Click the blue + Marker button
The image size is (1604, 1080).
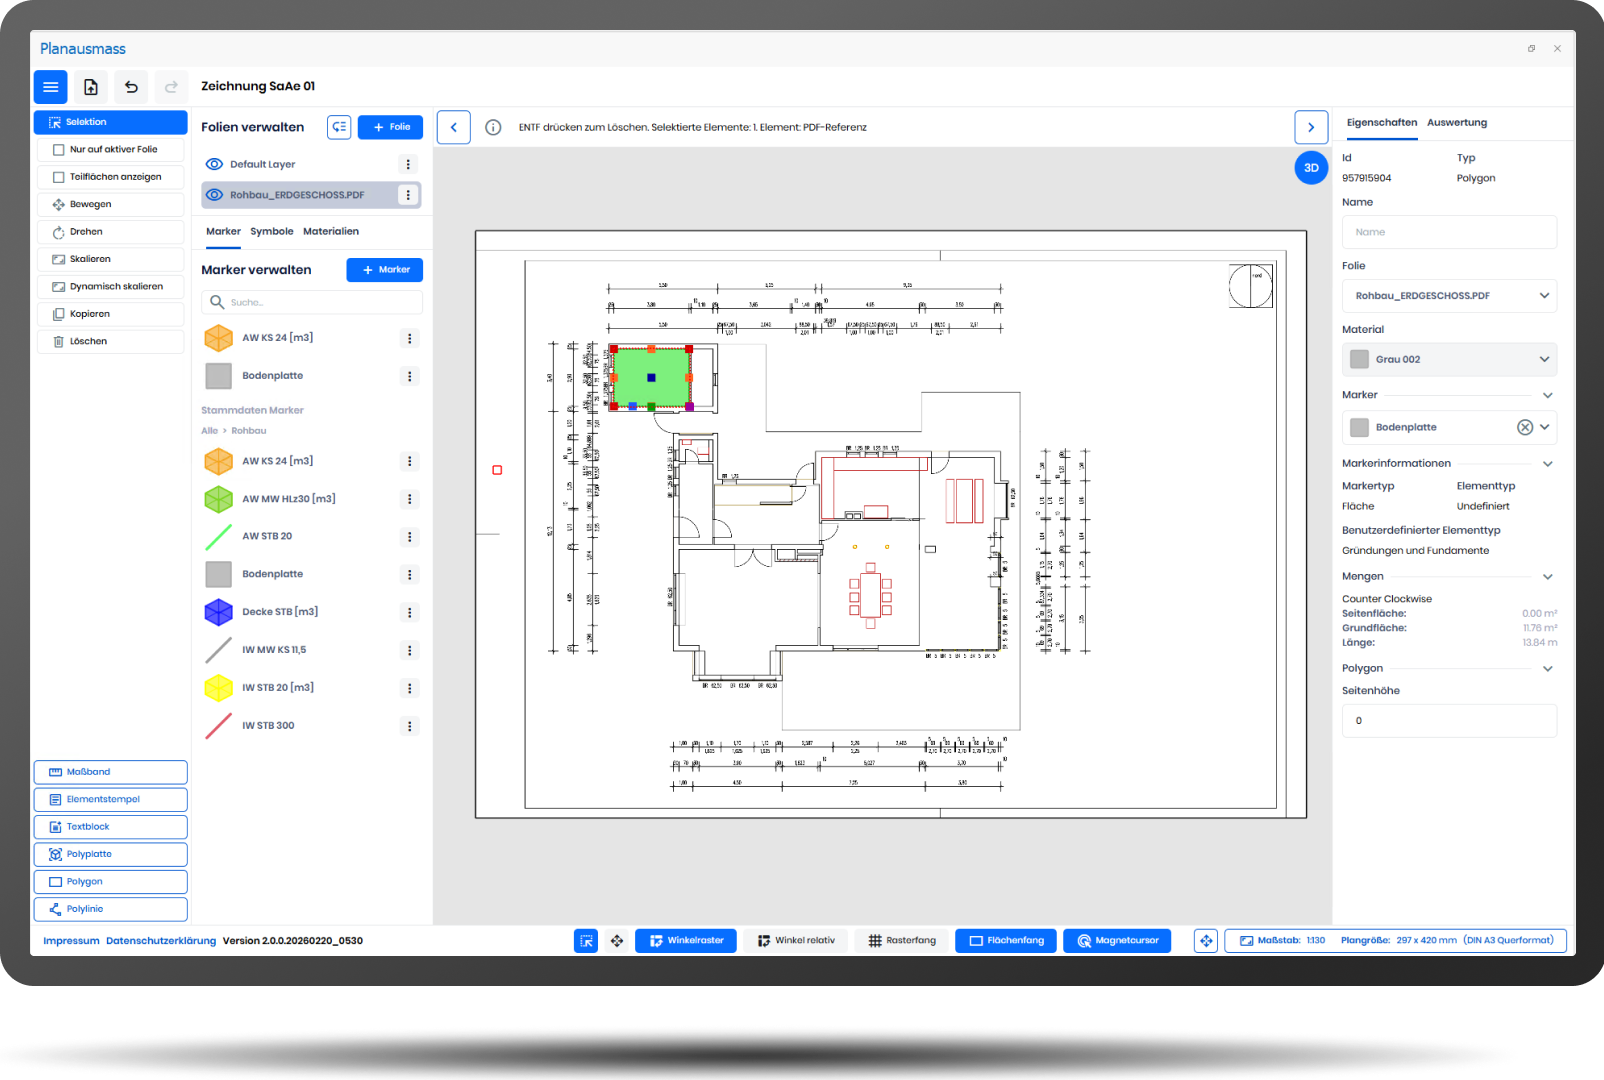pos(385,270)
